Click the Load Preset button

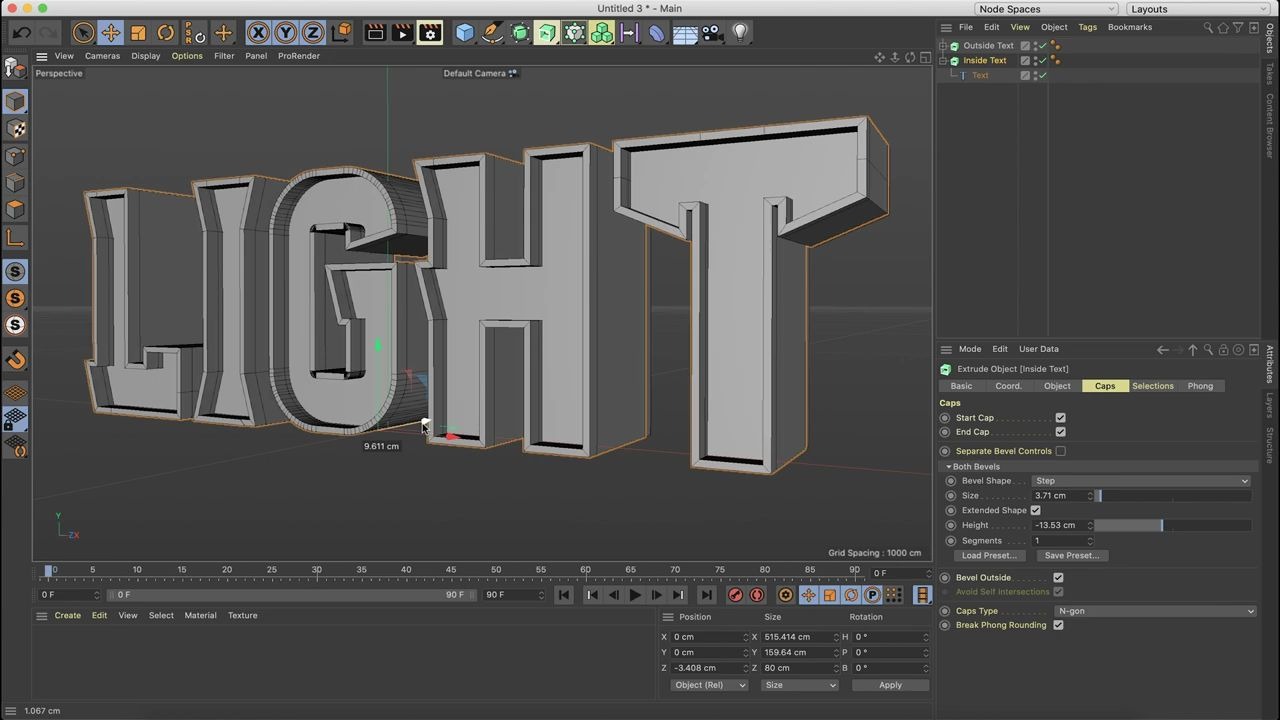tap(988, 555)
